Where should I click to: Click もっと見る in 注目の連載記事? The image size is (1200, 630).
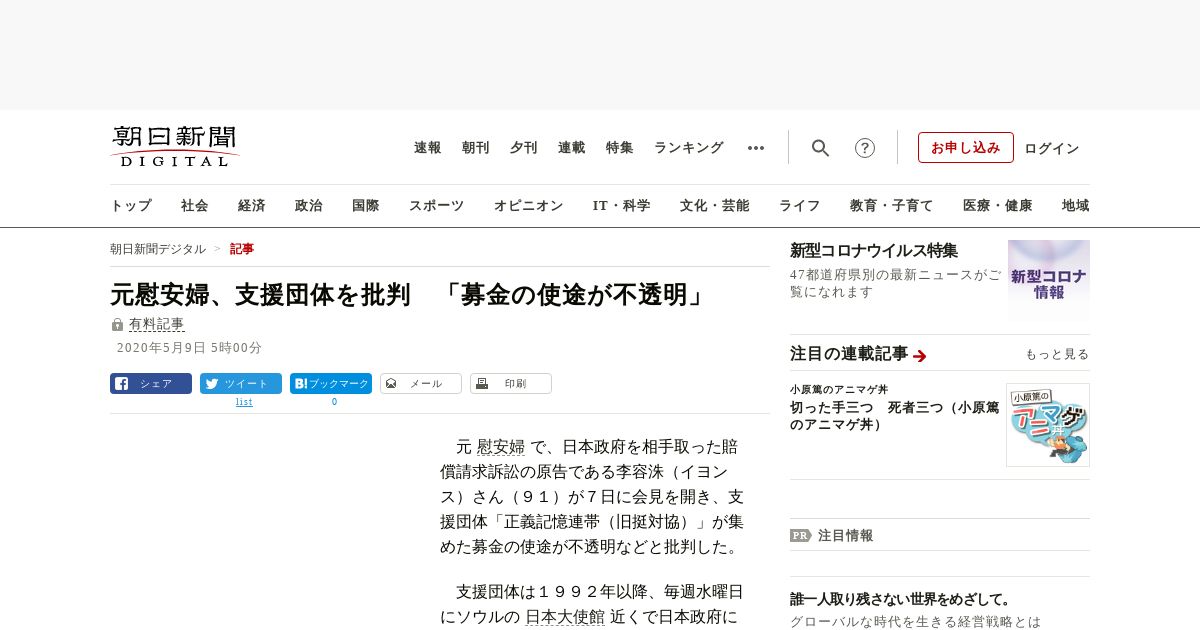pyautogui.click(x=1057, y=354)
